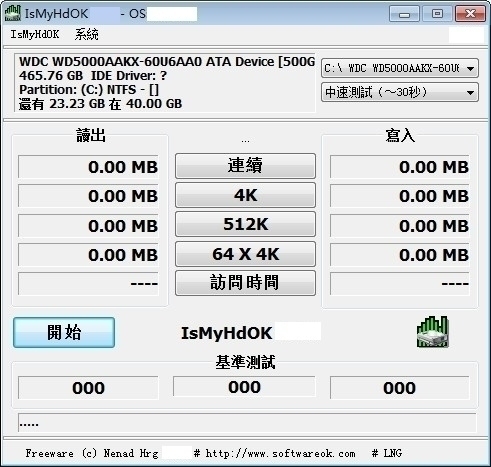Viewport: 491px width, 467px height.
Task: Open the drive selection dropdown C:\ WDC
Action: coord(400,68)
